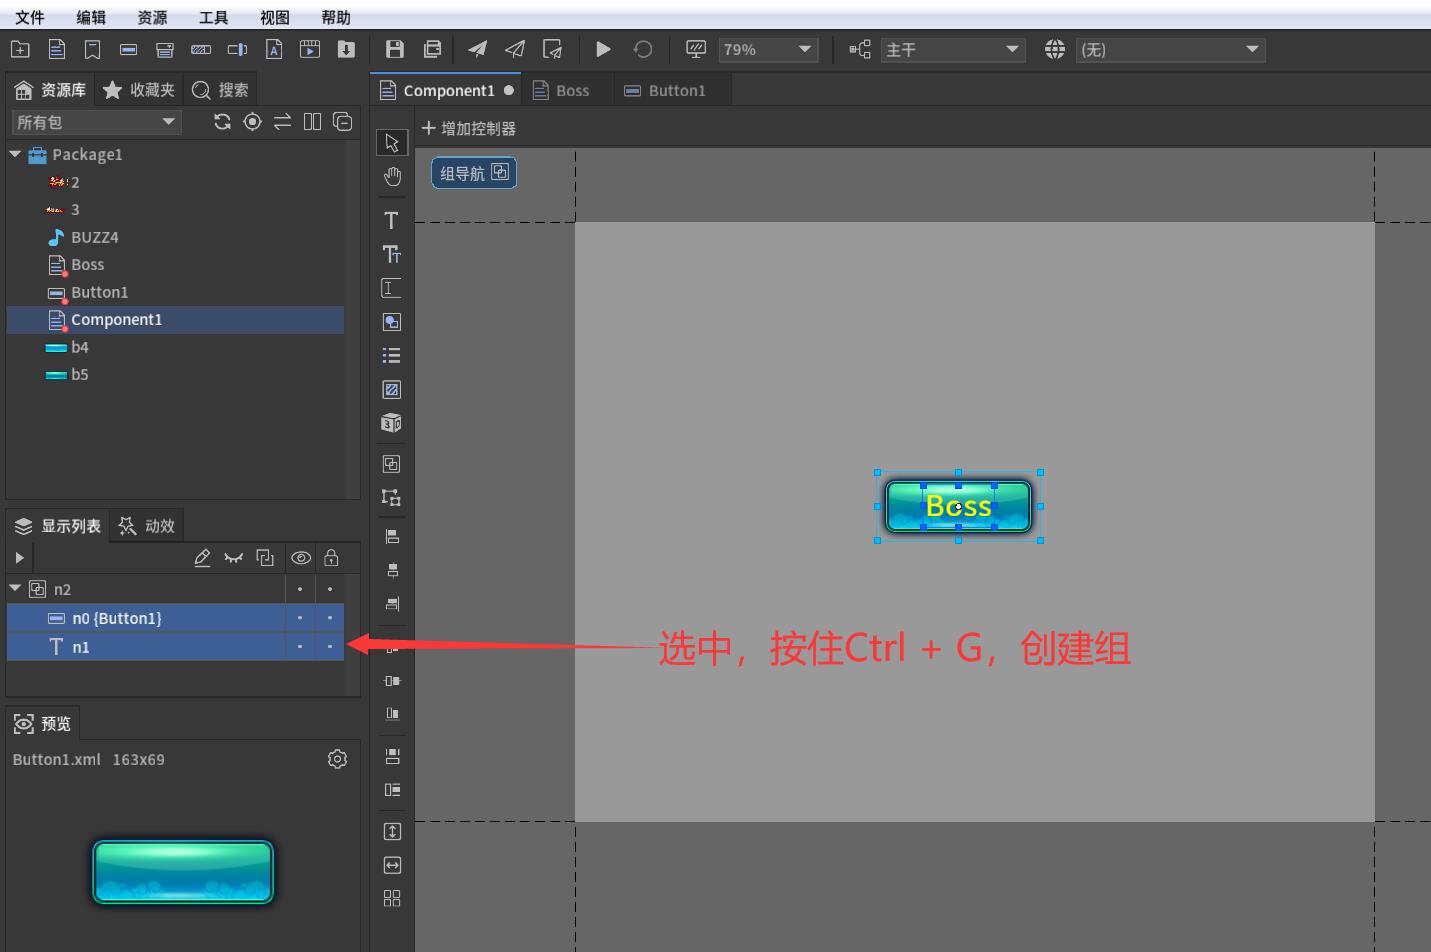
Task: Select the graph tool
Action: pyautogui.click(x=391, y=389)
